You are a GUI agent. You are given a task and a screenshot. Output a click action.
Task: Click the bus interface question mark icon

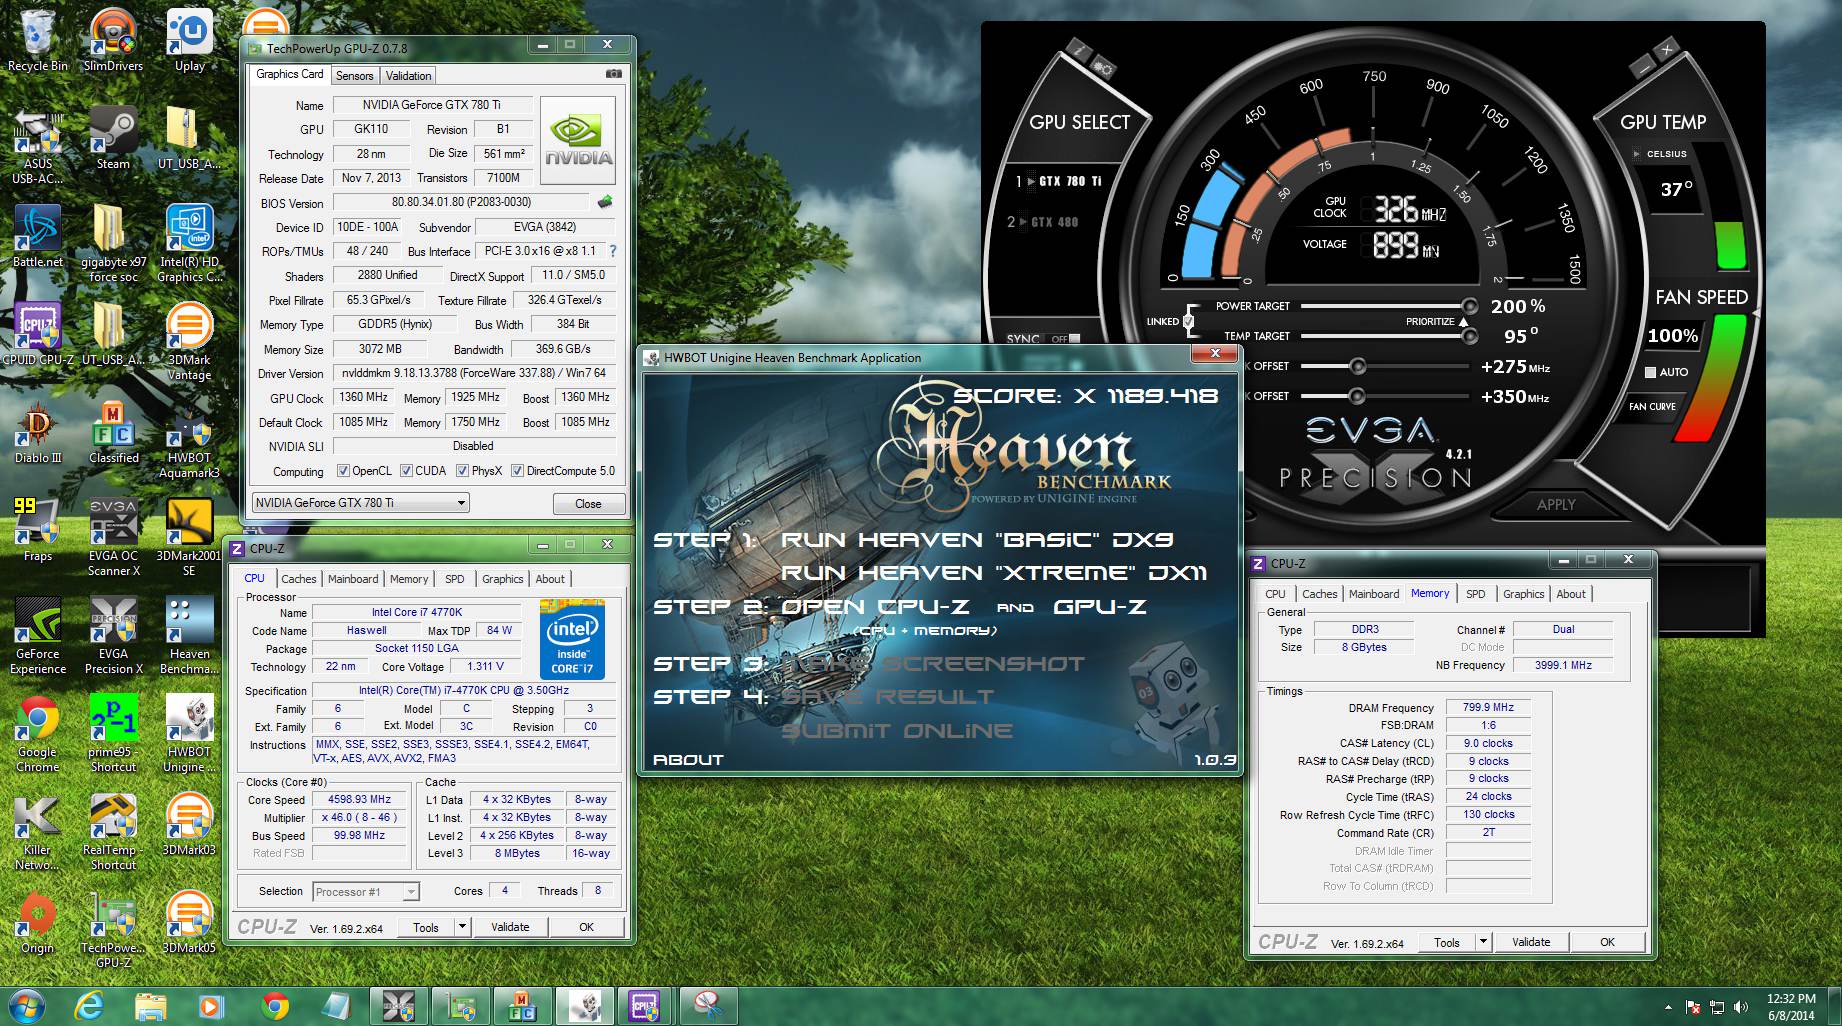pyautogui.click(x=613, y=251)
